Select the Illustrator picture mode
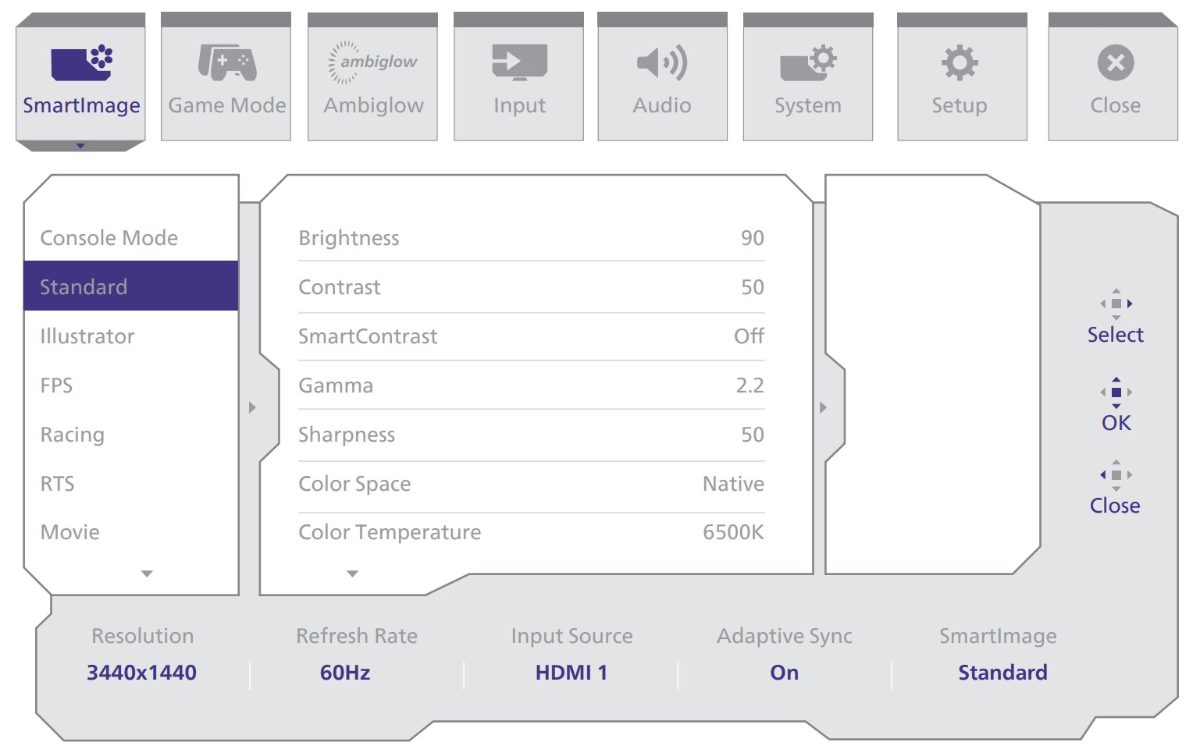This screenshot has width=1200, height=753. click(131, 336)
